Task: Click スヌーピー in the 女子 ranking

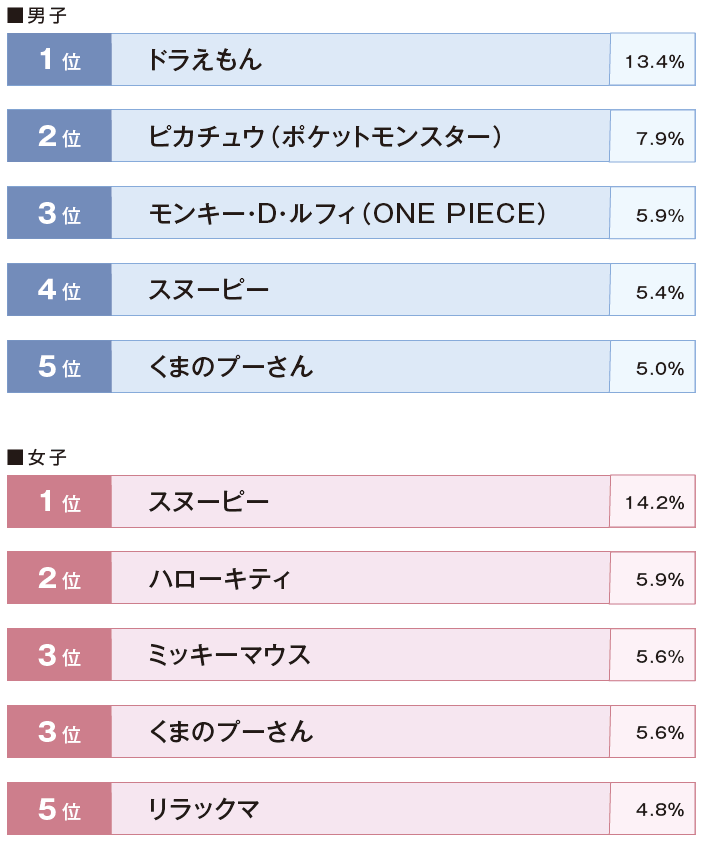Action: tap(360, 502)
